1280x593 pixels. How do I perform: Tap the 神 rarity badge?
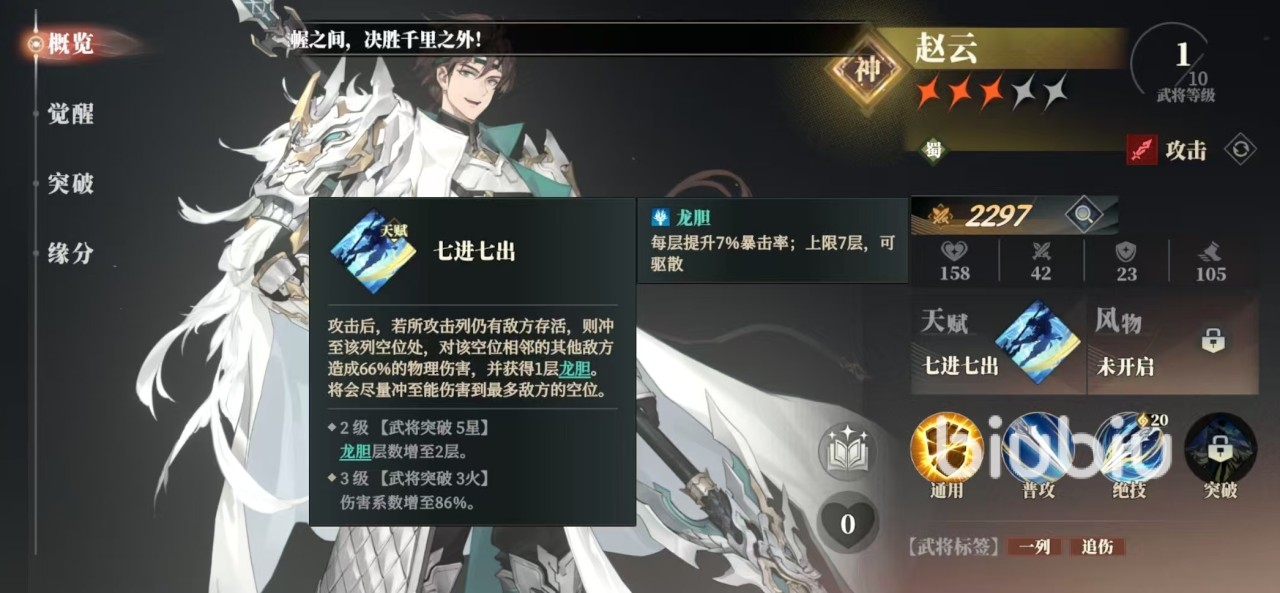click(x=865, y=70)
